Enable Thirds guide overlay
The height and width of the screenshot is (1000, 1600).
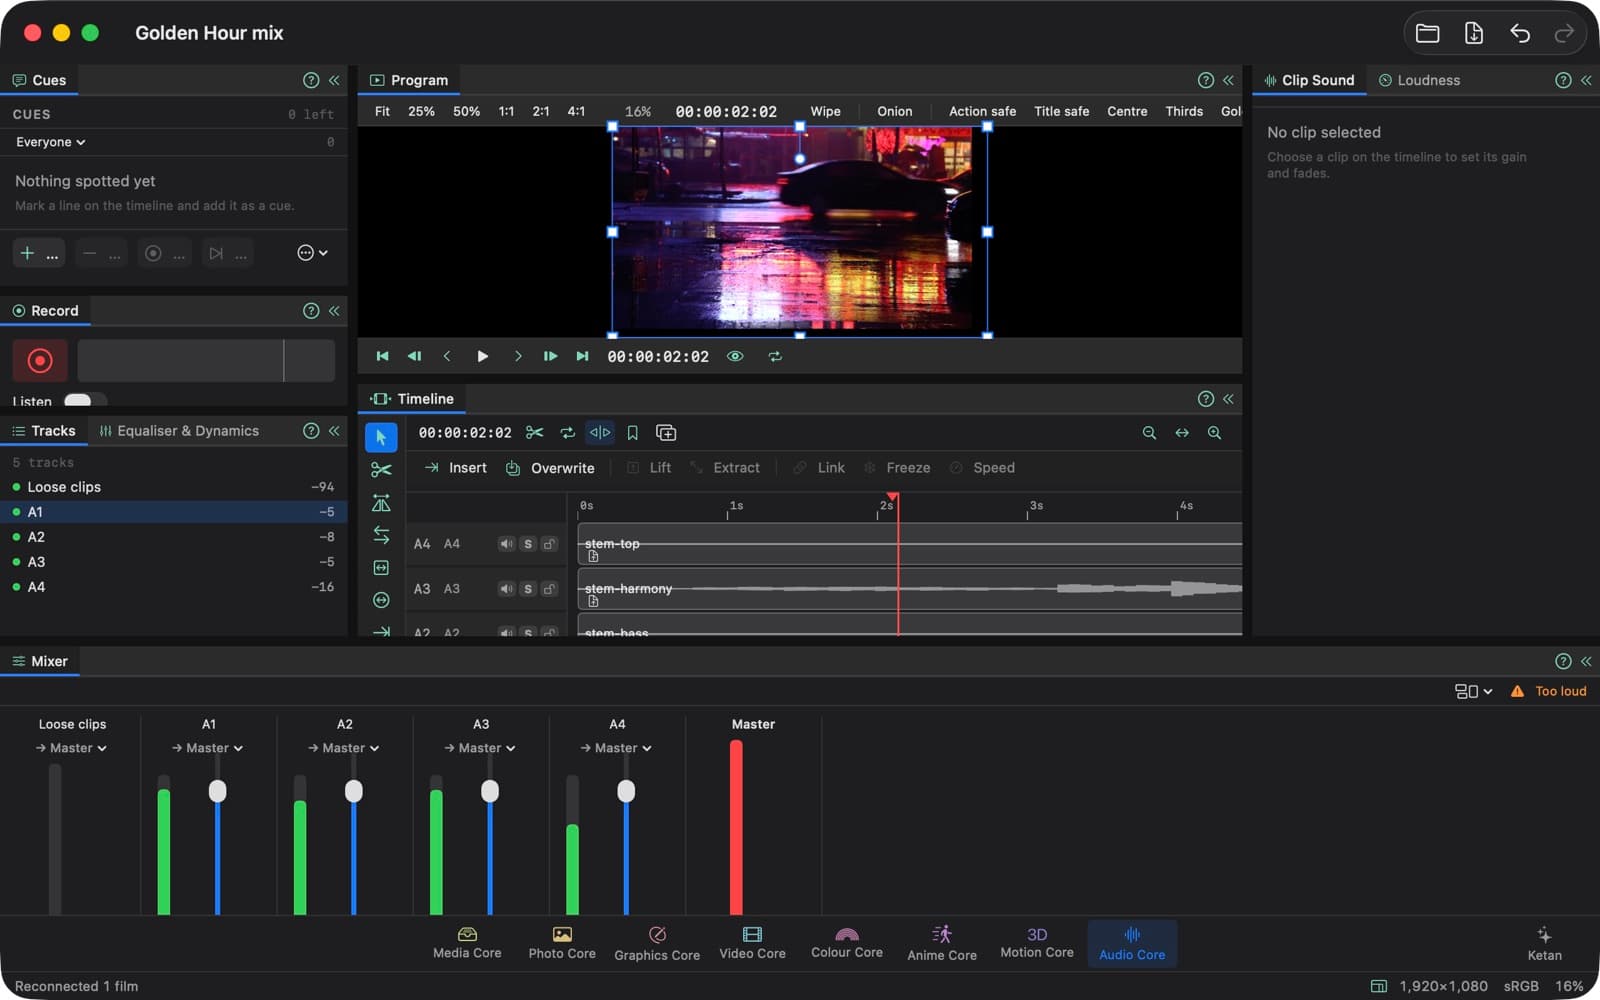(x=1184, y=111)
